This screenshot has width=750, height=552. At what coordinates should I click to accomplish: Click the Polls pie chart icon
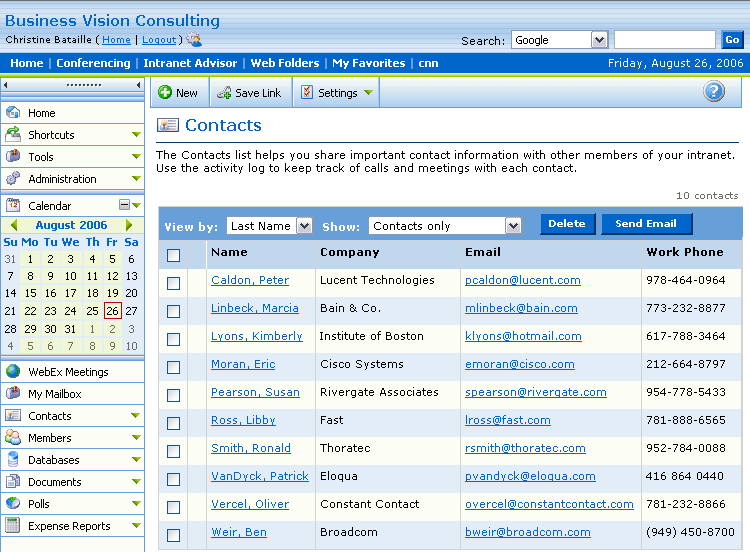click(13, 504)
